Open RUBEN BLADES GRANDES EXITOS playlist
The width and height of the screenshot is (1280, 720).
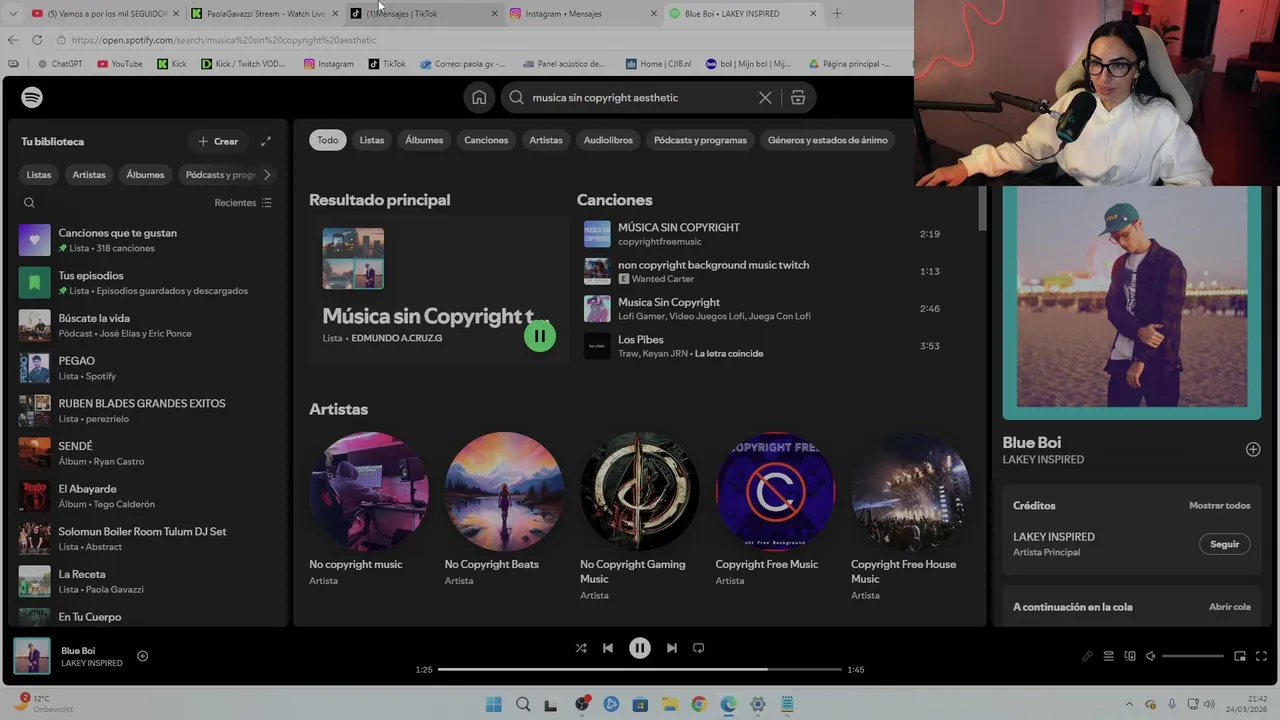(148, 411)
